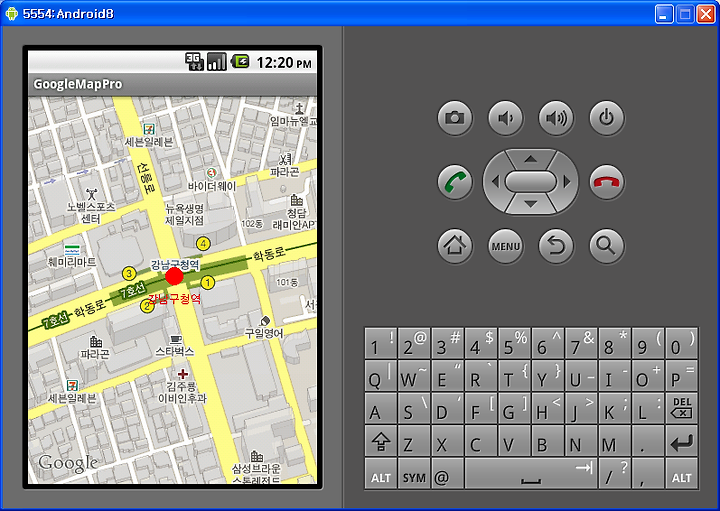Image resolution: width=720 pixels, height=511 pixels.
Task: Click the signal strength bars icon
Action: pos(217,62)
